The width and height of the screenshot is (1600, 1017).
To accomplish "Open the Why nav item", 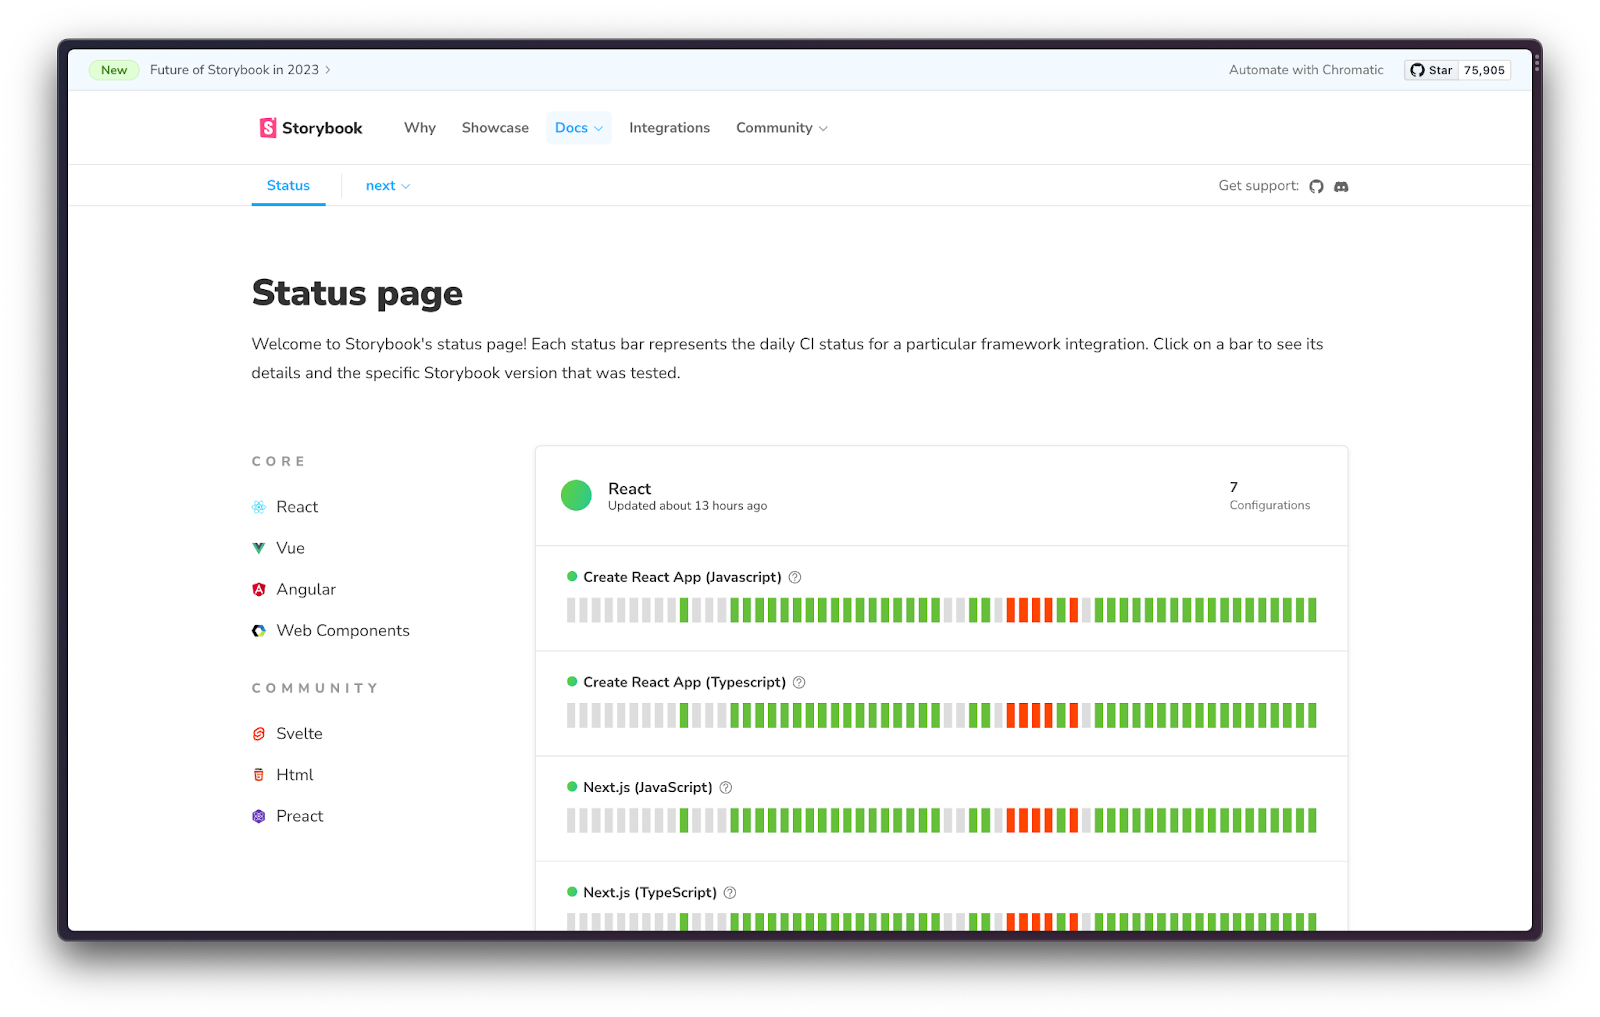I will click(420, 128).
